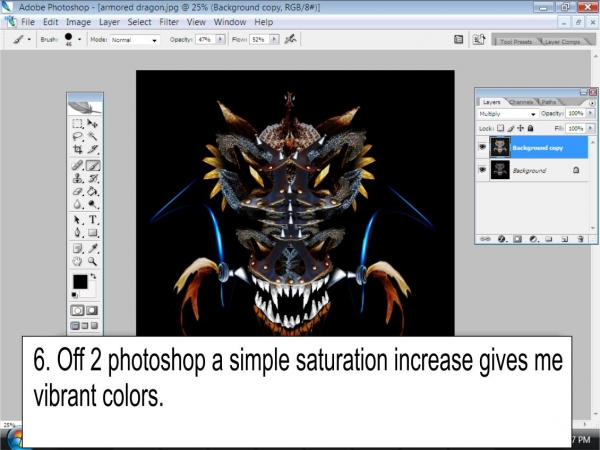The image size is (600, 450).
Task: Select the Brush tool in toolbox
Action: (x=93, y=165)
